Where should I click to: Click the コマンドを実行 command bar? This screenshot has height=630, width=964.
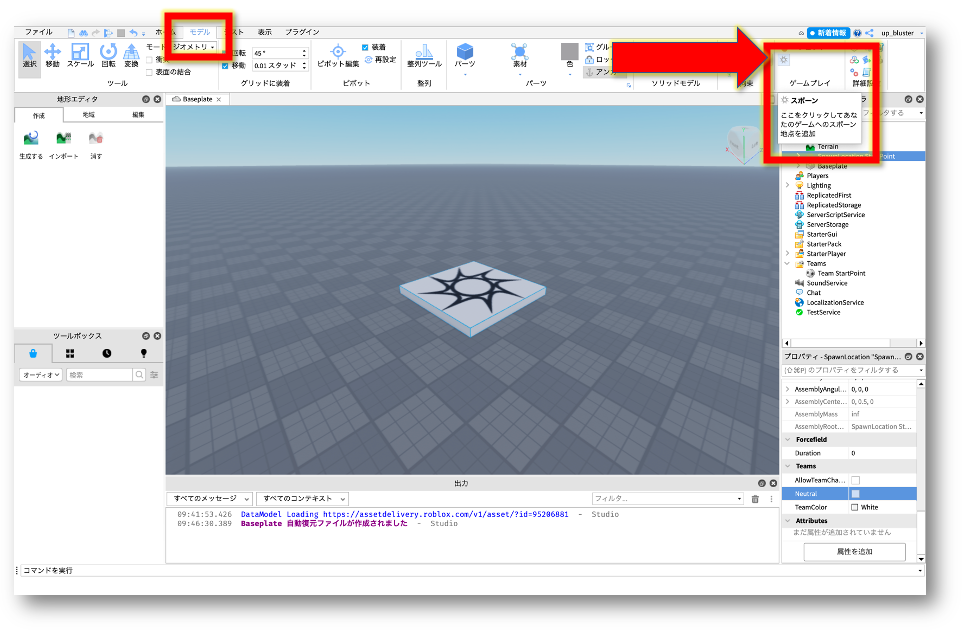(471, 570)
